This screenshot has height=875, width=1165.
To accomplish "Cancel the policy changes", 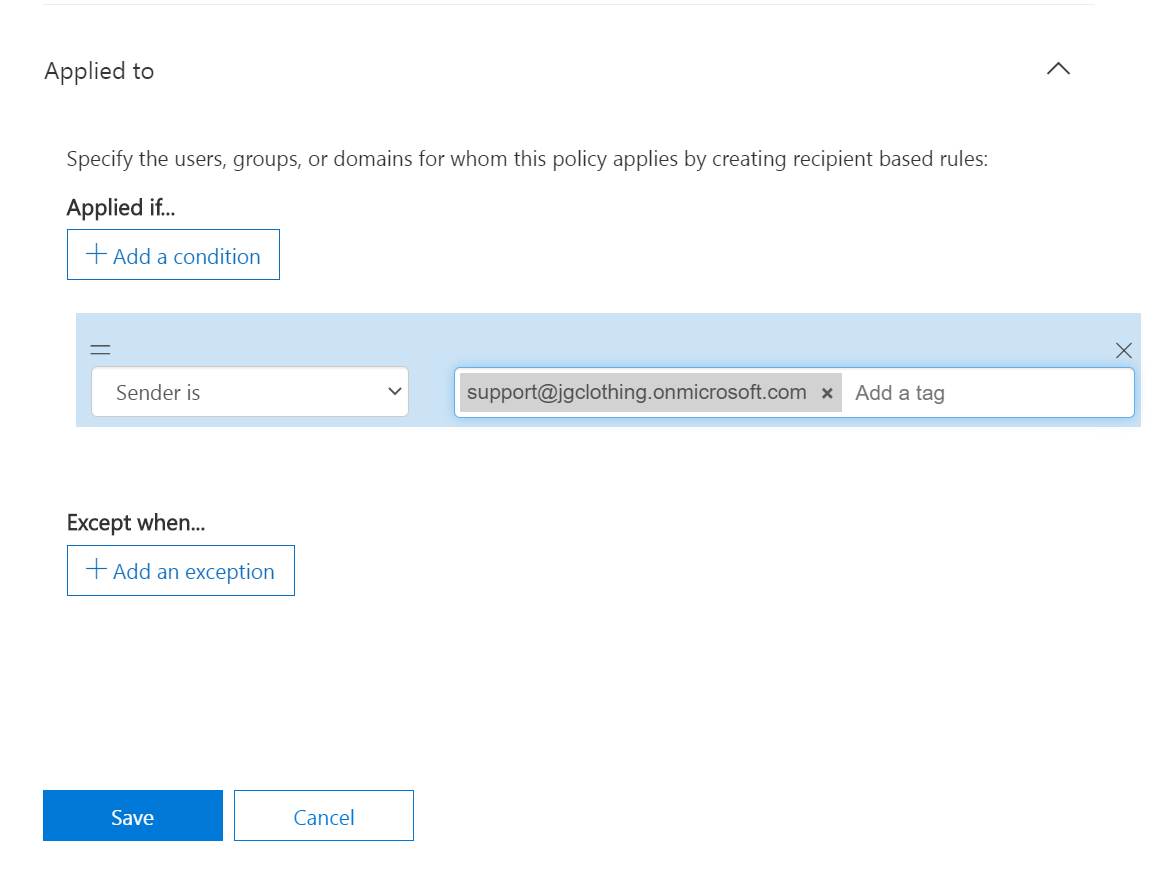I will click(x=324, y=816).
